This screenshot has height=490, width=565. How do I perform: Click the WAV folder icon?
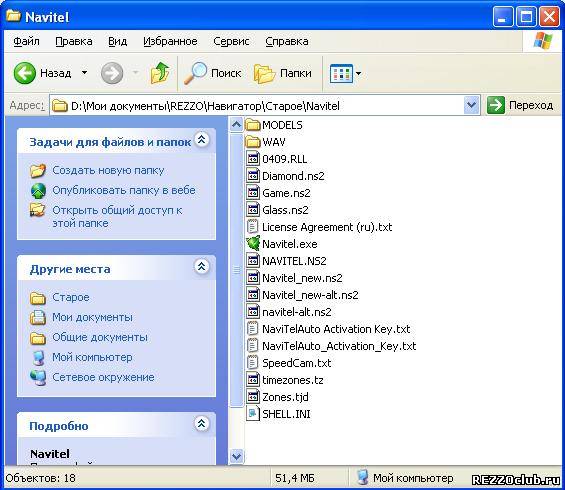pos(253,142)
